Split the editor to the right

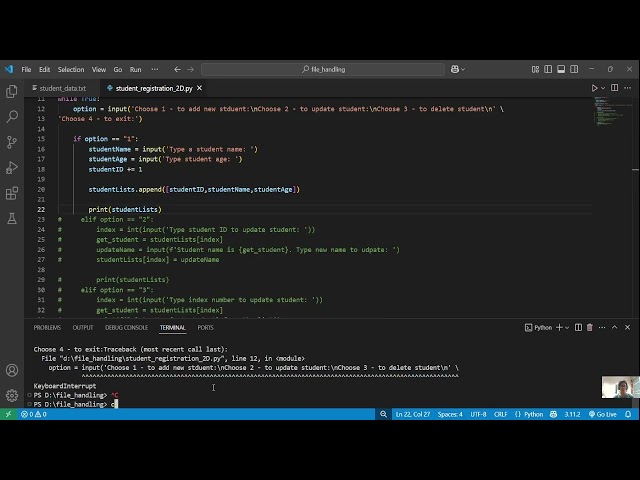tap(614, 88)
